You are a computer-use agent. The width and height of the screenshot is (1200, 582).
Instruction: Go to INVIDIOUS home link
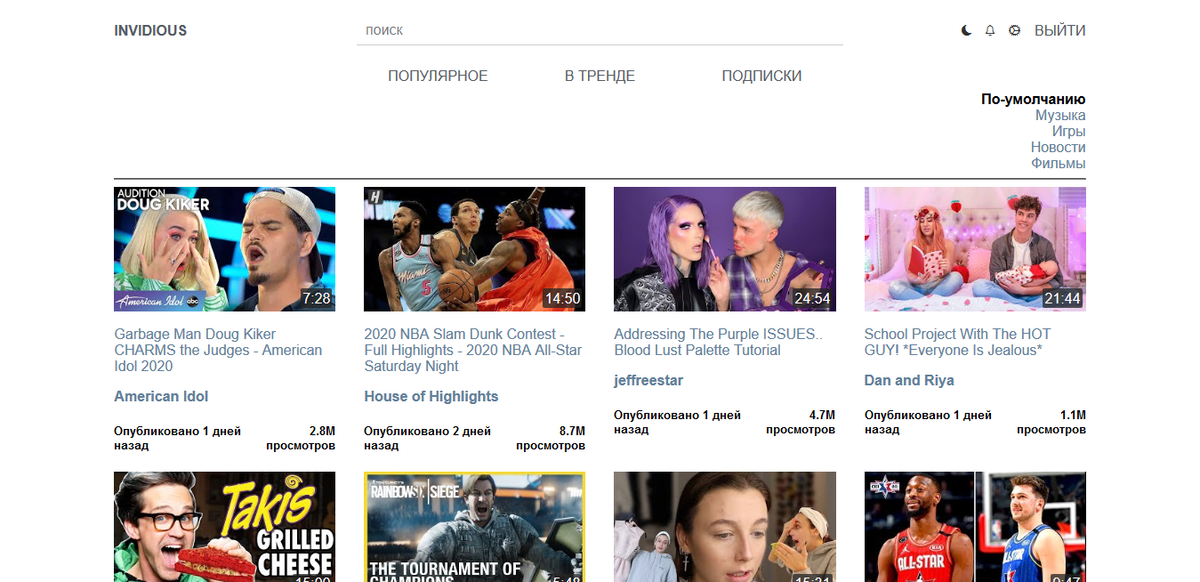pos(150,31)
